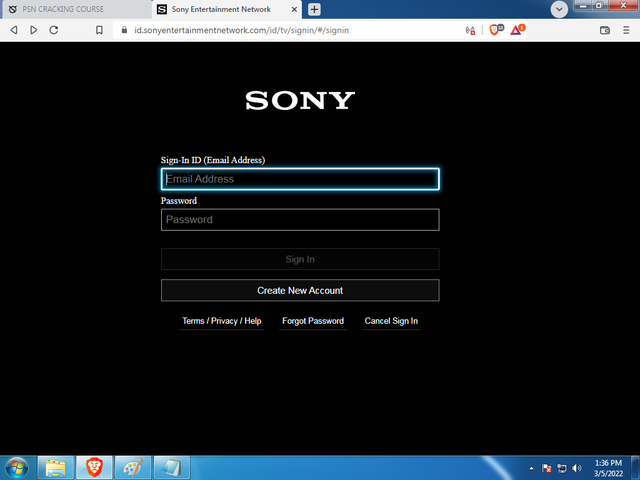Click the Show desktop button

636,468
